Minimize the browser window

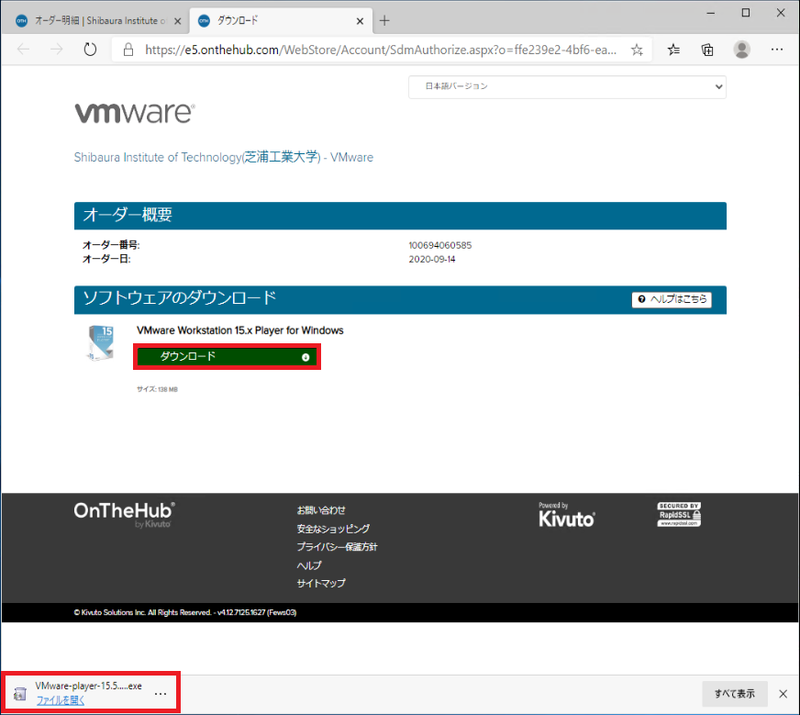[710, 13]
